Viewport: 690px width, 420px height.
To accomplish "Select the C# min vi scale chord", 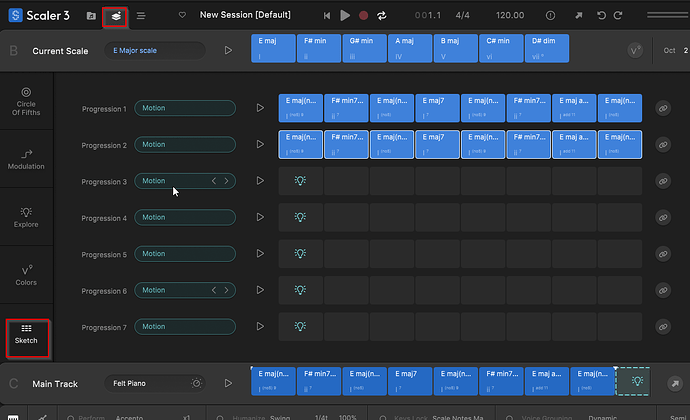I will 501,48.
